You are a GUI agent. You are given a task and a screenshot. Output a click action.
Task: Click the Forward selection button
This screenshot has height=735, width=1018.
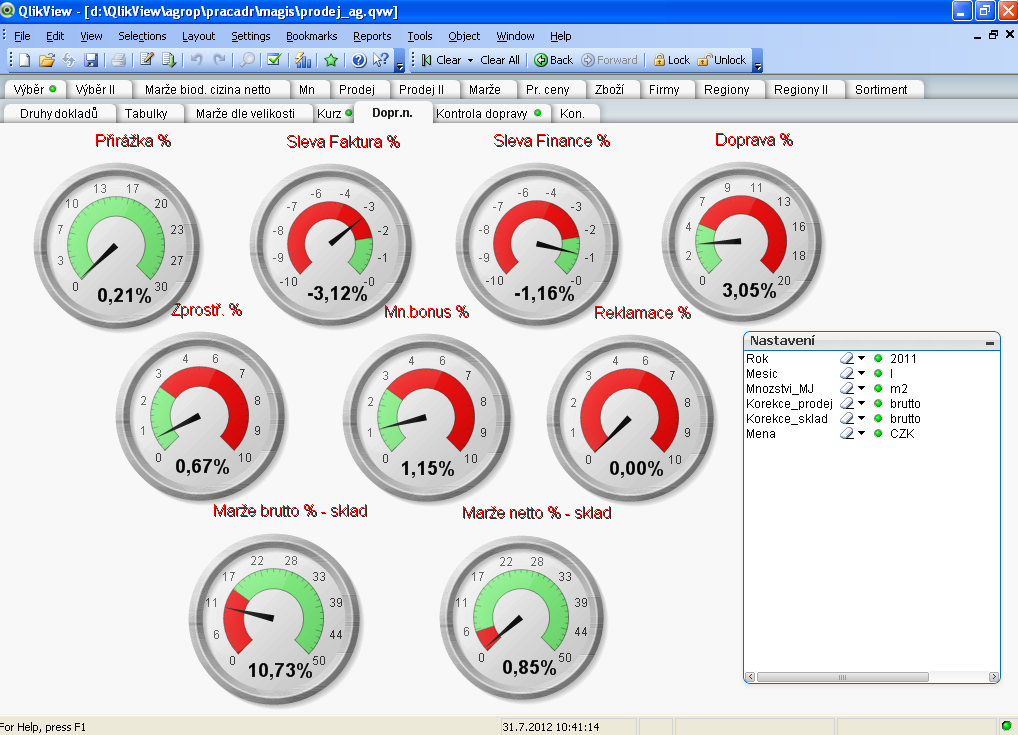tap(610, 60)
